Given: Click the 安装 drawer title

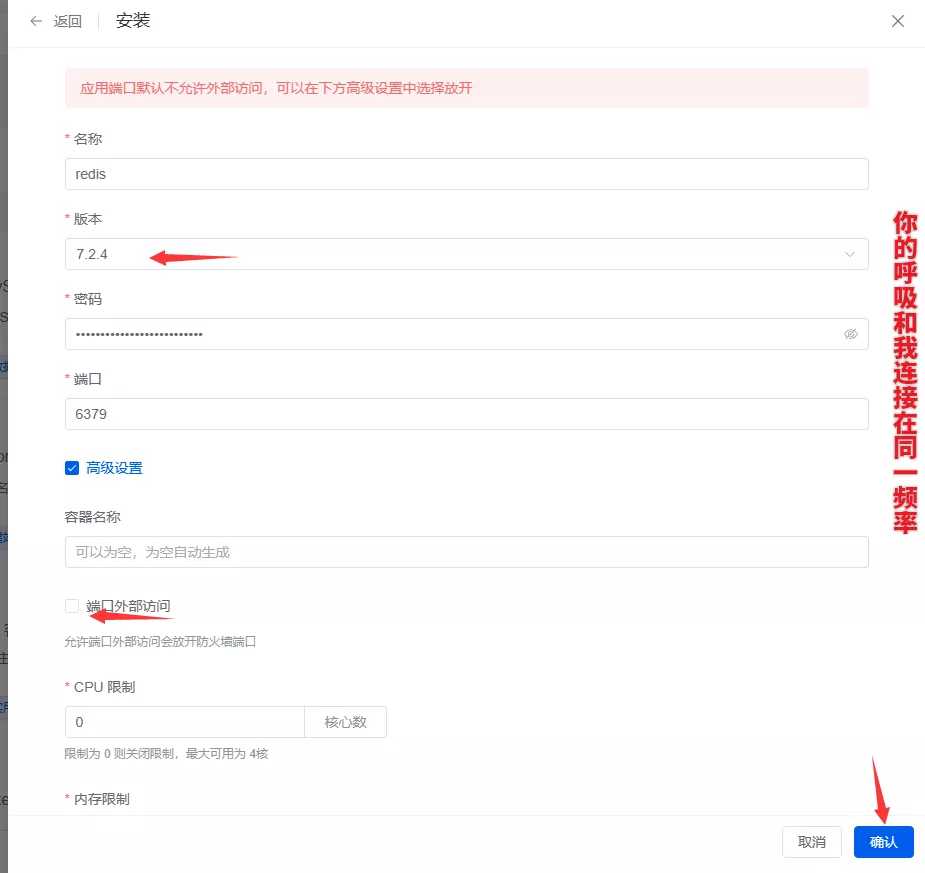Looking at the screenshot, I should pos(133,21).
